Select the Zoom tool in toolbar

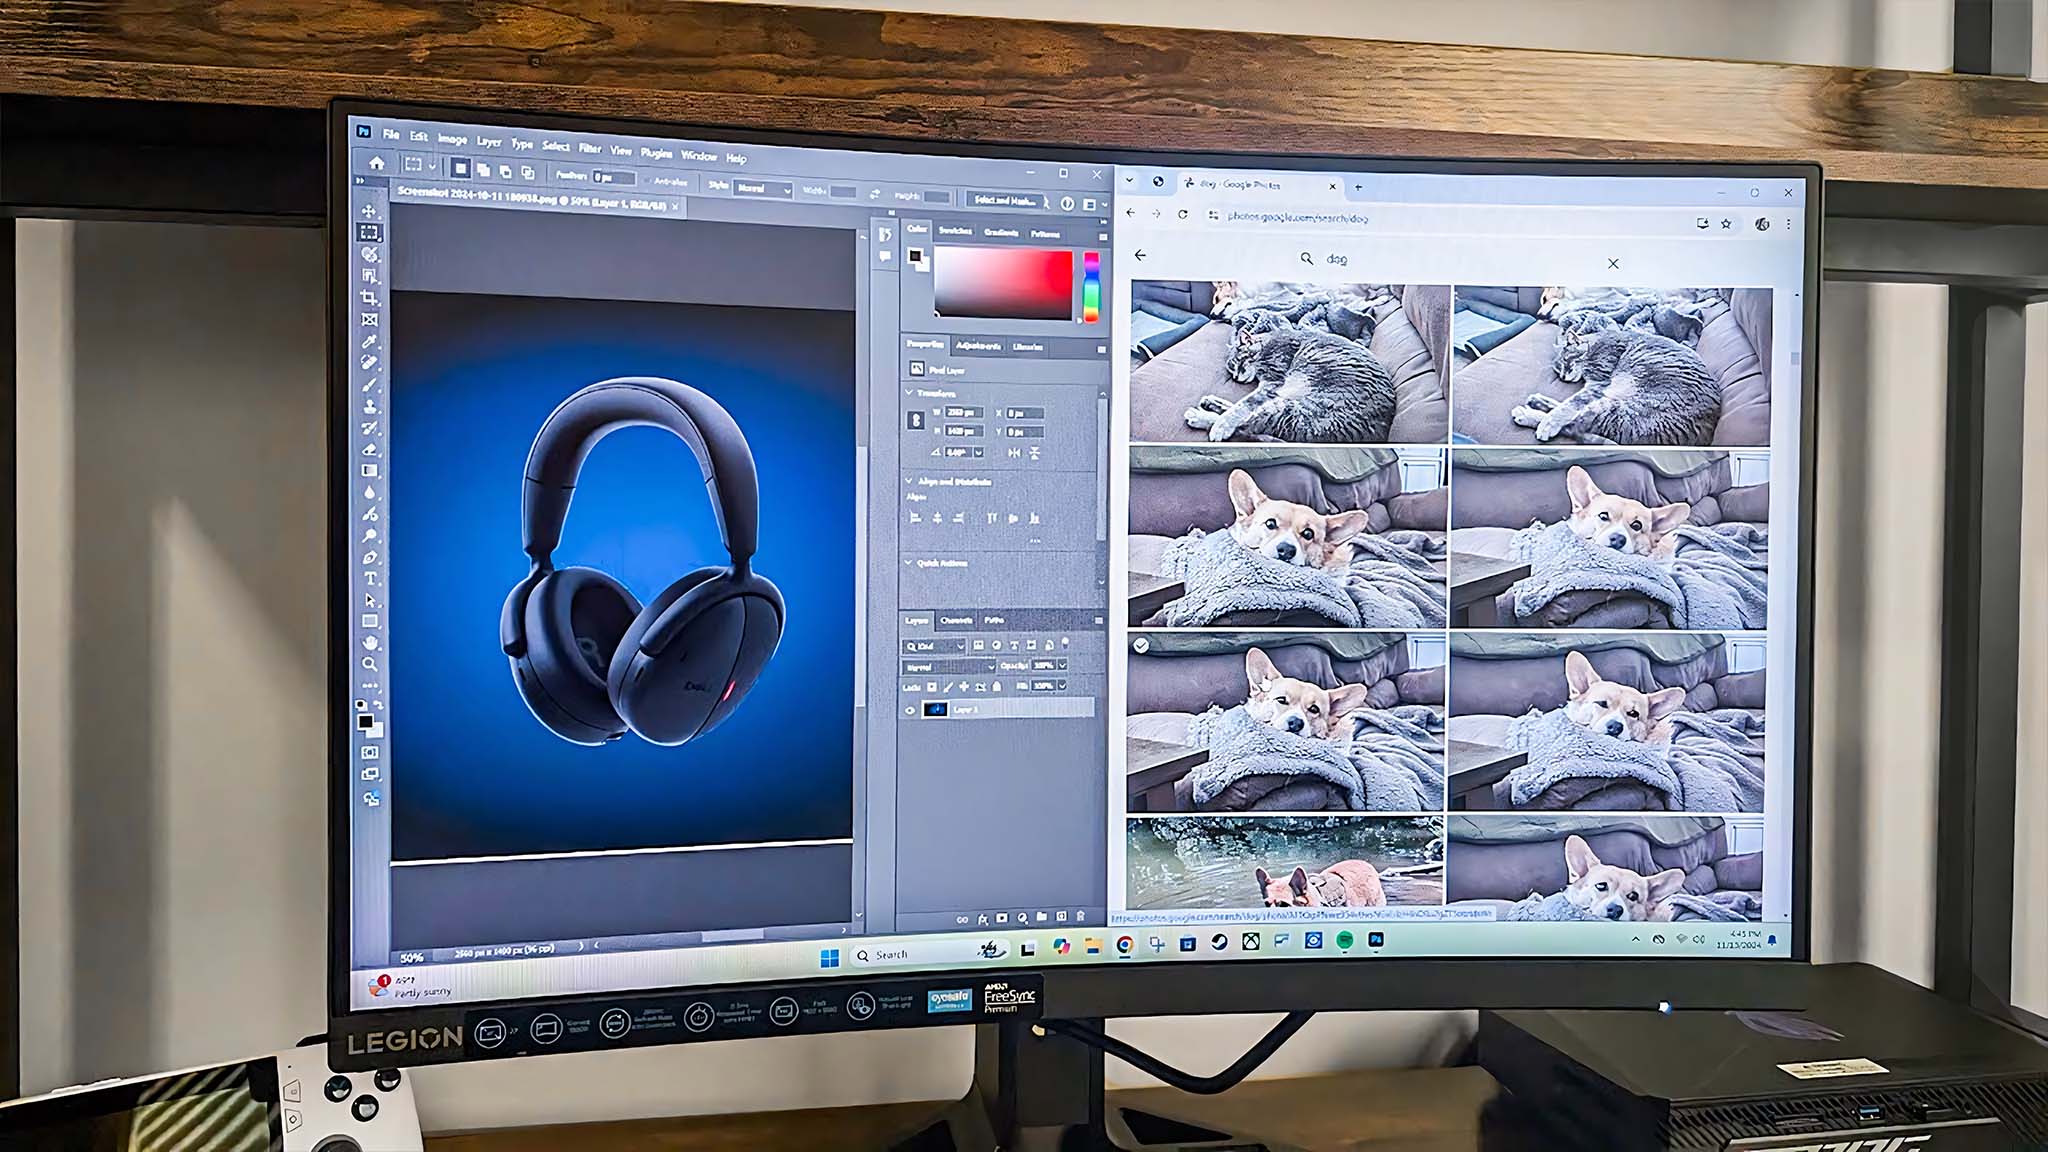(x=370, y=664)
